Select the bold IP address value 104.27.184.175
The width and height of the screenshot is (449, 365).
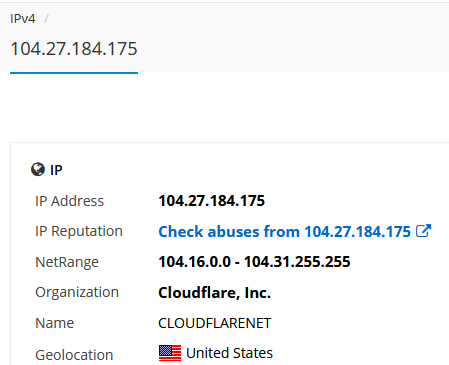point(212,201)
